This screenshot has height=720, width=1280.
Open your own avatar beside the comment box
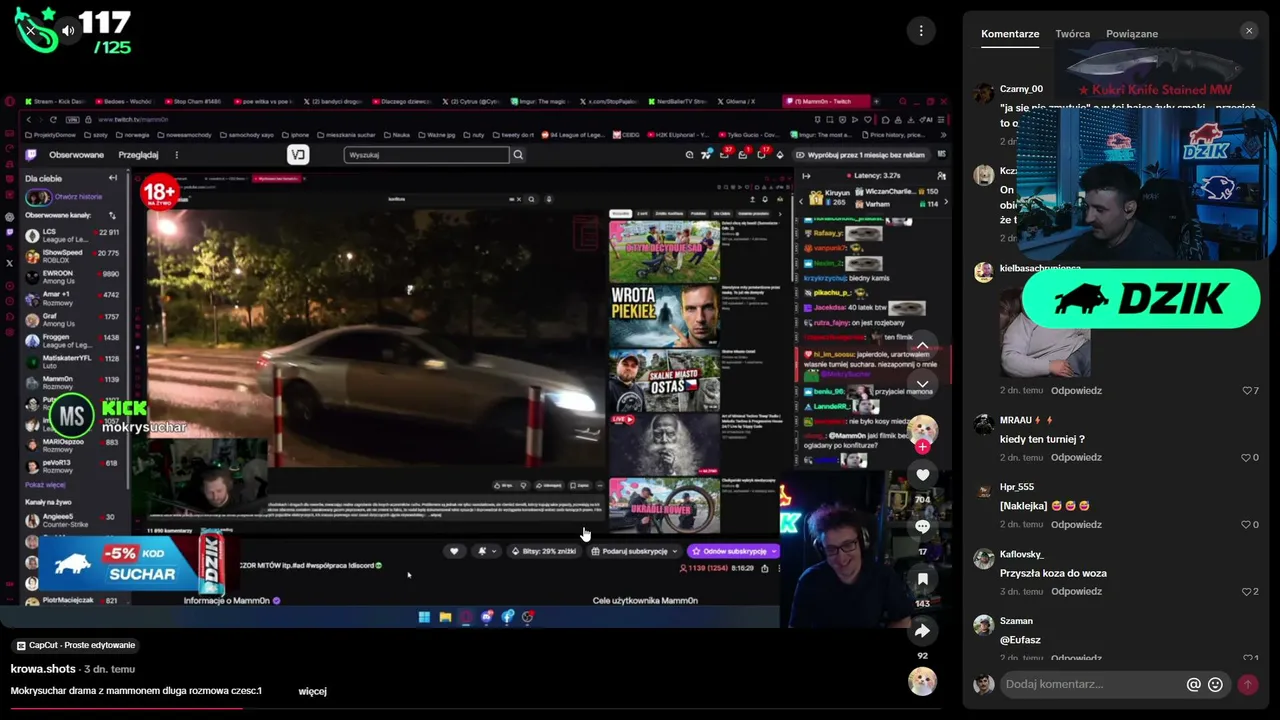pyautogui.click(x=984, y=684)
